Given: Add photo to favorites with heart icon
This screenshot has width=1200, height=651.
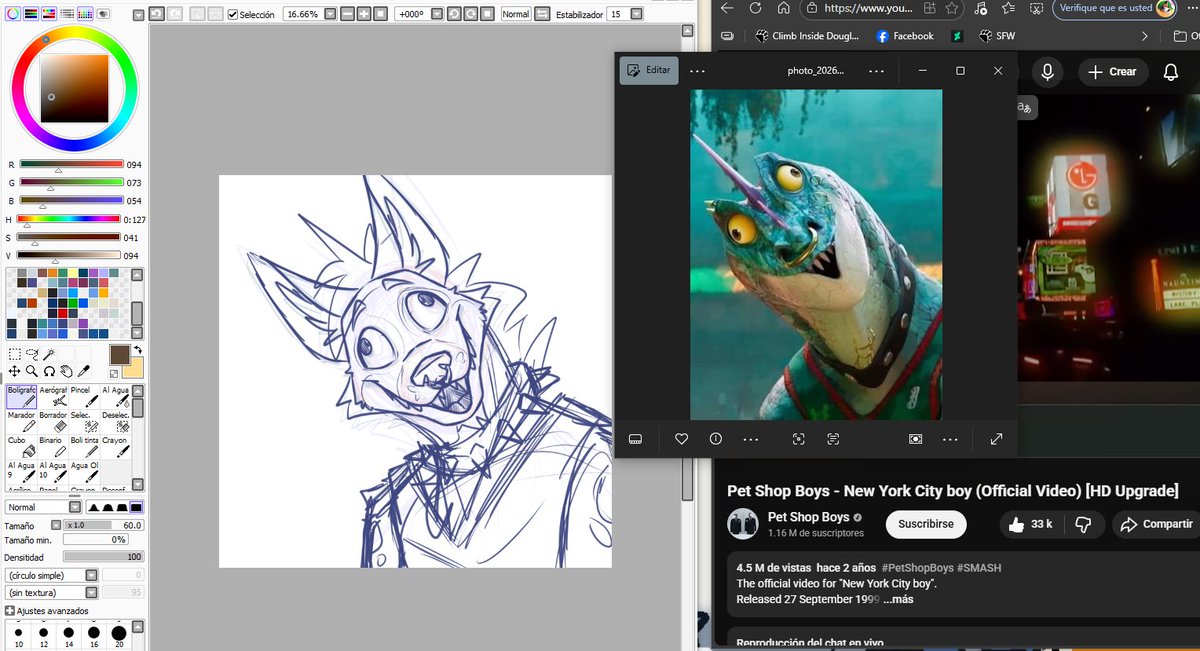Looking at the screenshot, I should [x=681, y=439].
